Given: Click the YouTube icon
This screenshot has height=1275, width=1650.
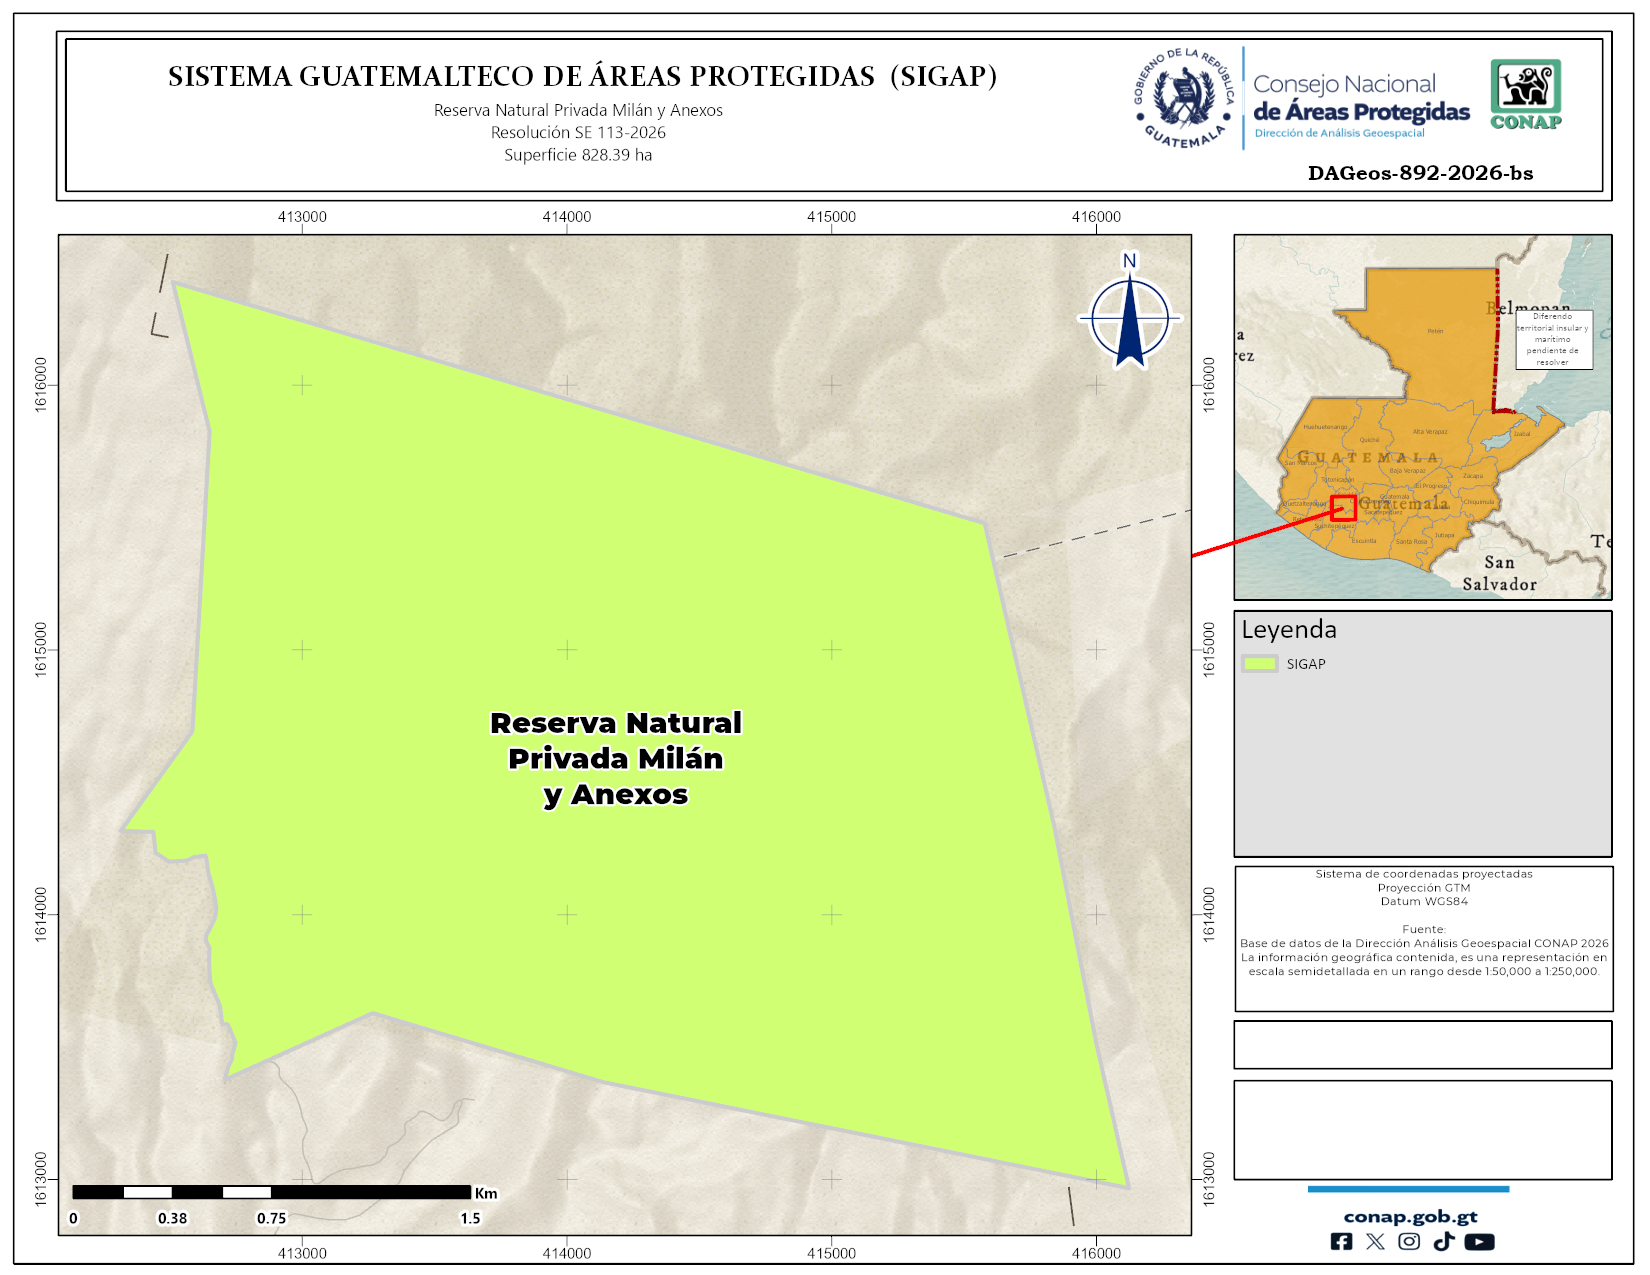Looking at the screenshot, I should [x=1479, y=1241].
